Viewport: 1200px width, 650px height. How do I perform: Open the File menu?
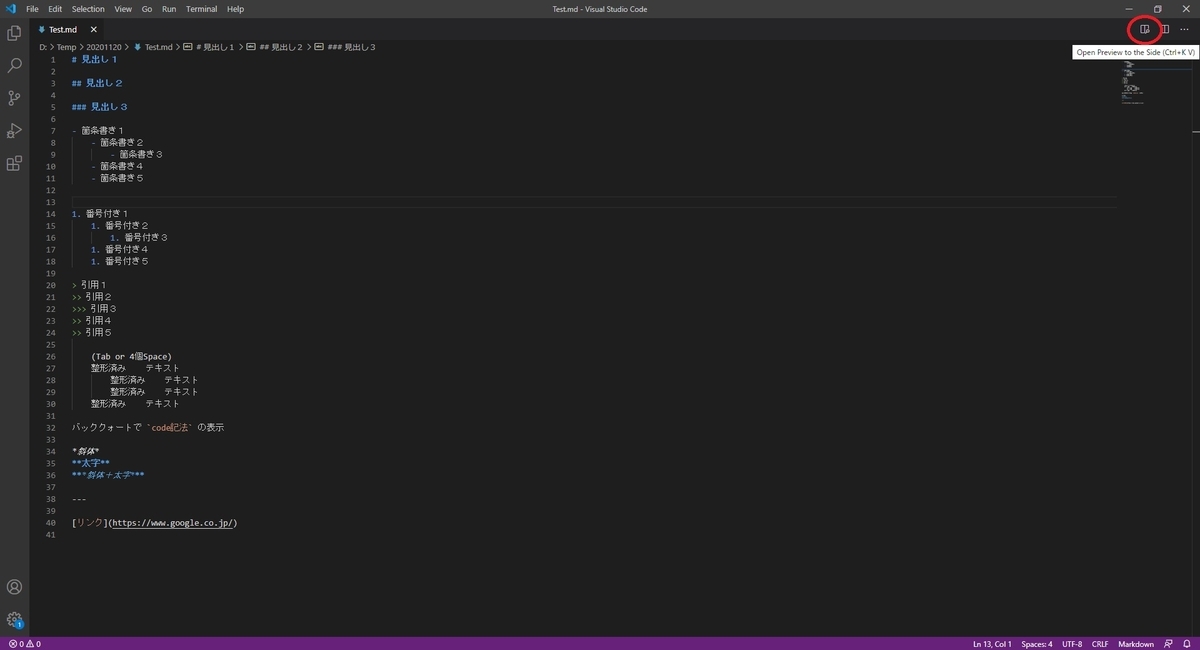click(33, 9)
